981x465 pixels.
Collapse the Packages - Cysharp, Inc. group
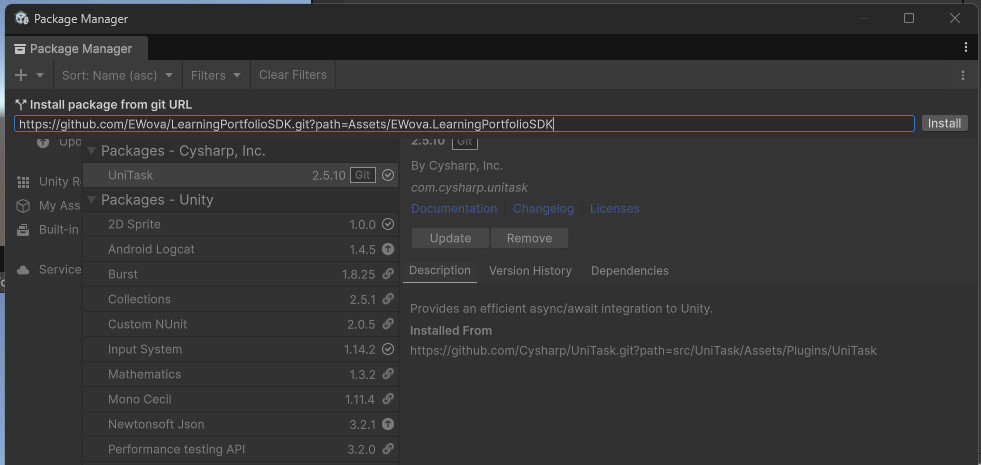click(x=91, y=151)
